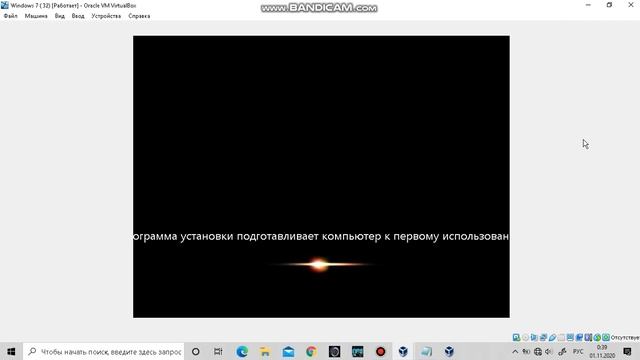640x360 pixels.
Task: Click the battery icon in the system tray
Action: pos(527,351)
